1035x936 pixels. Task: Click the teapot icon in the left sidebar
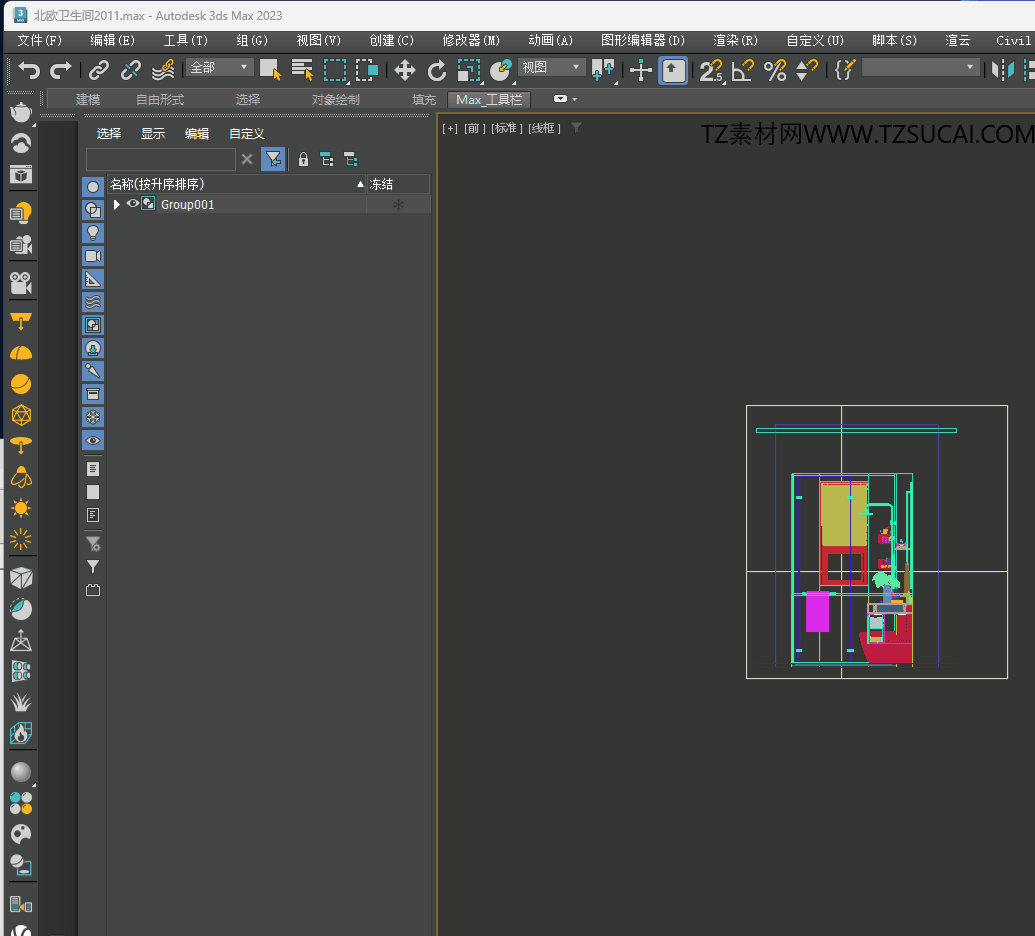(20, 112)
